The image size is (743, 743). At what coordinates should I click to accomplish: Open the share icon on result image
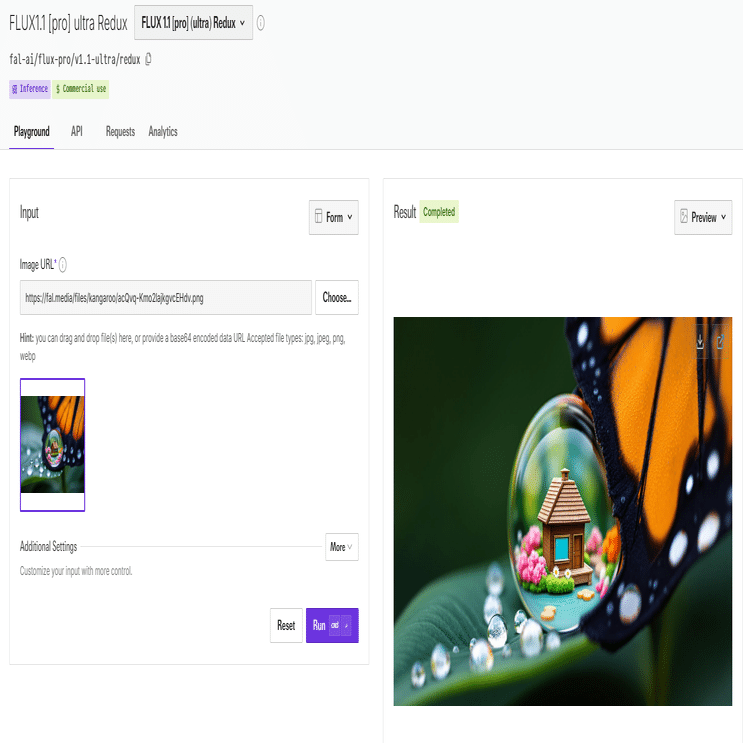click(720, 341)
